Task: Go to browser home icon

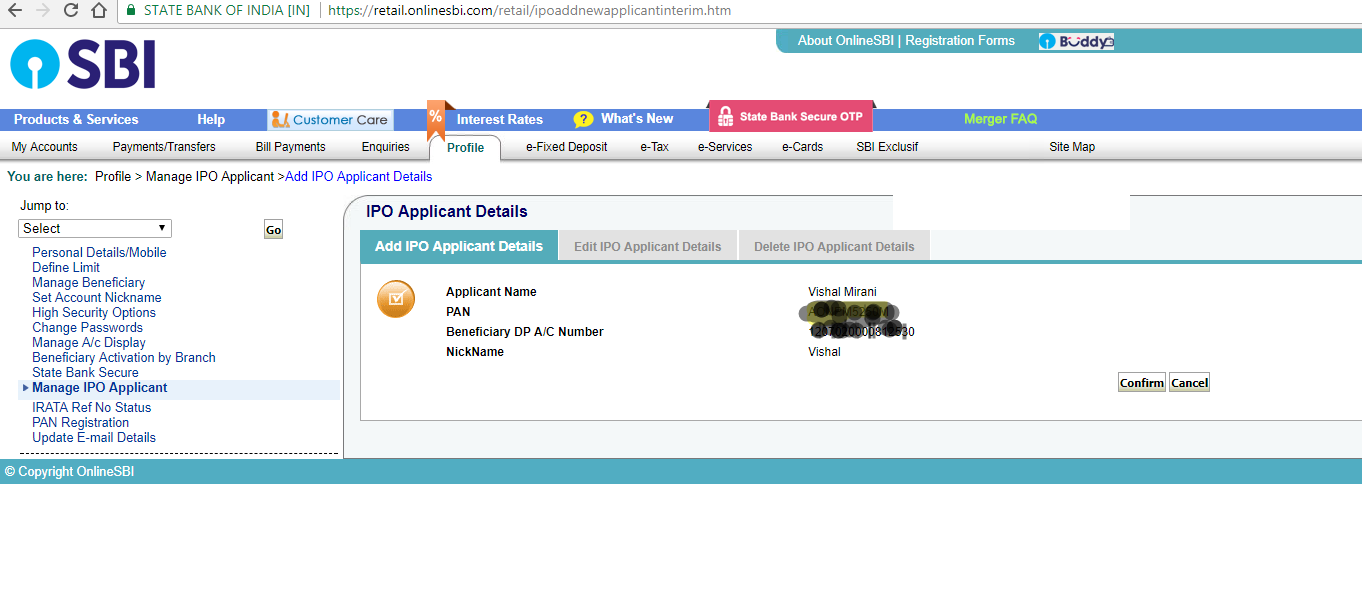Action: pyautogui.click(x=98, y=11)
